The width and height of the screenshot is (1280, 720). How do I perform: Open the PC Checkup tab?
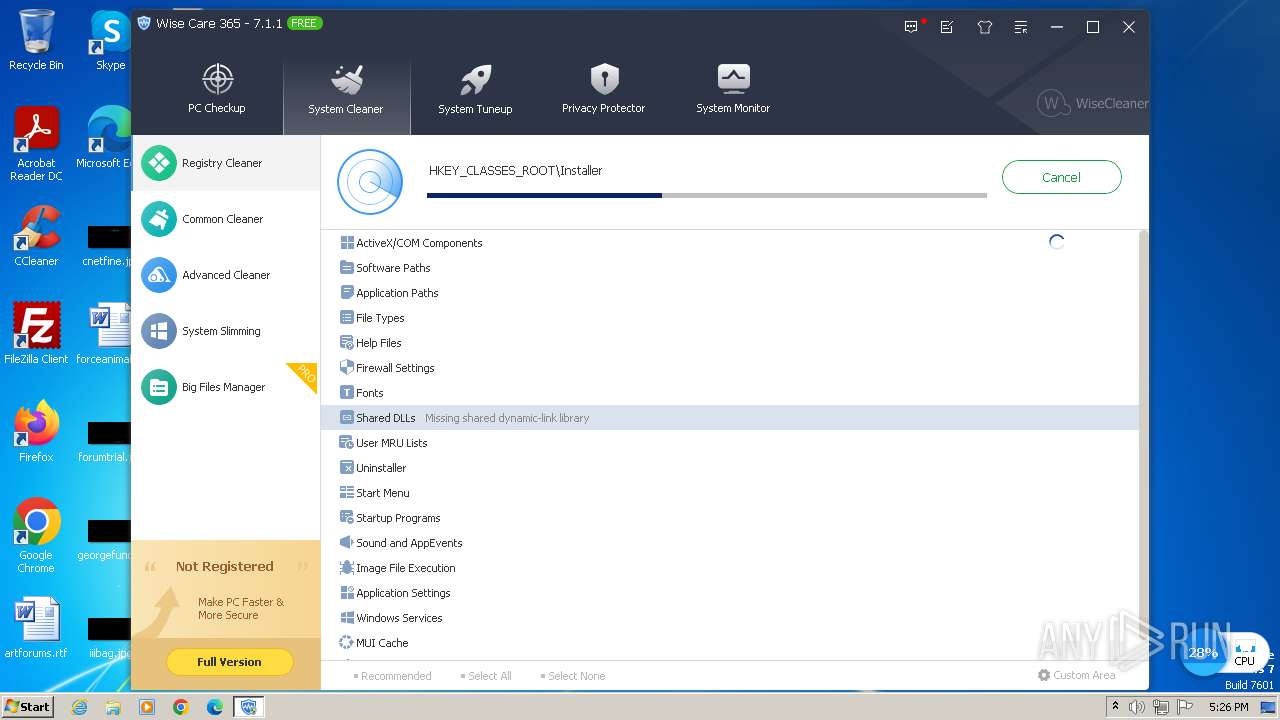(217, 90)
